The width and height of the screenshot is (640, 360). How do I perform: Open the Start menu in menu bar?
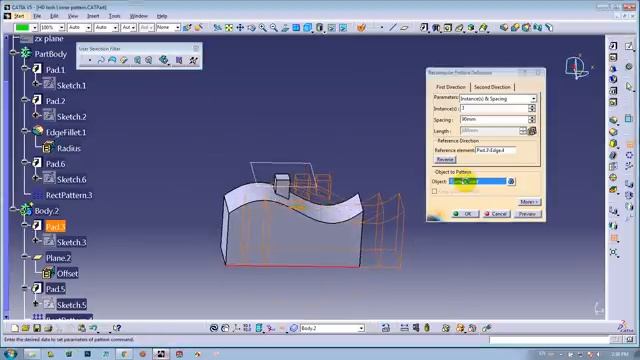coord(19,16)
